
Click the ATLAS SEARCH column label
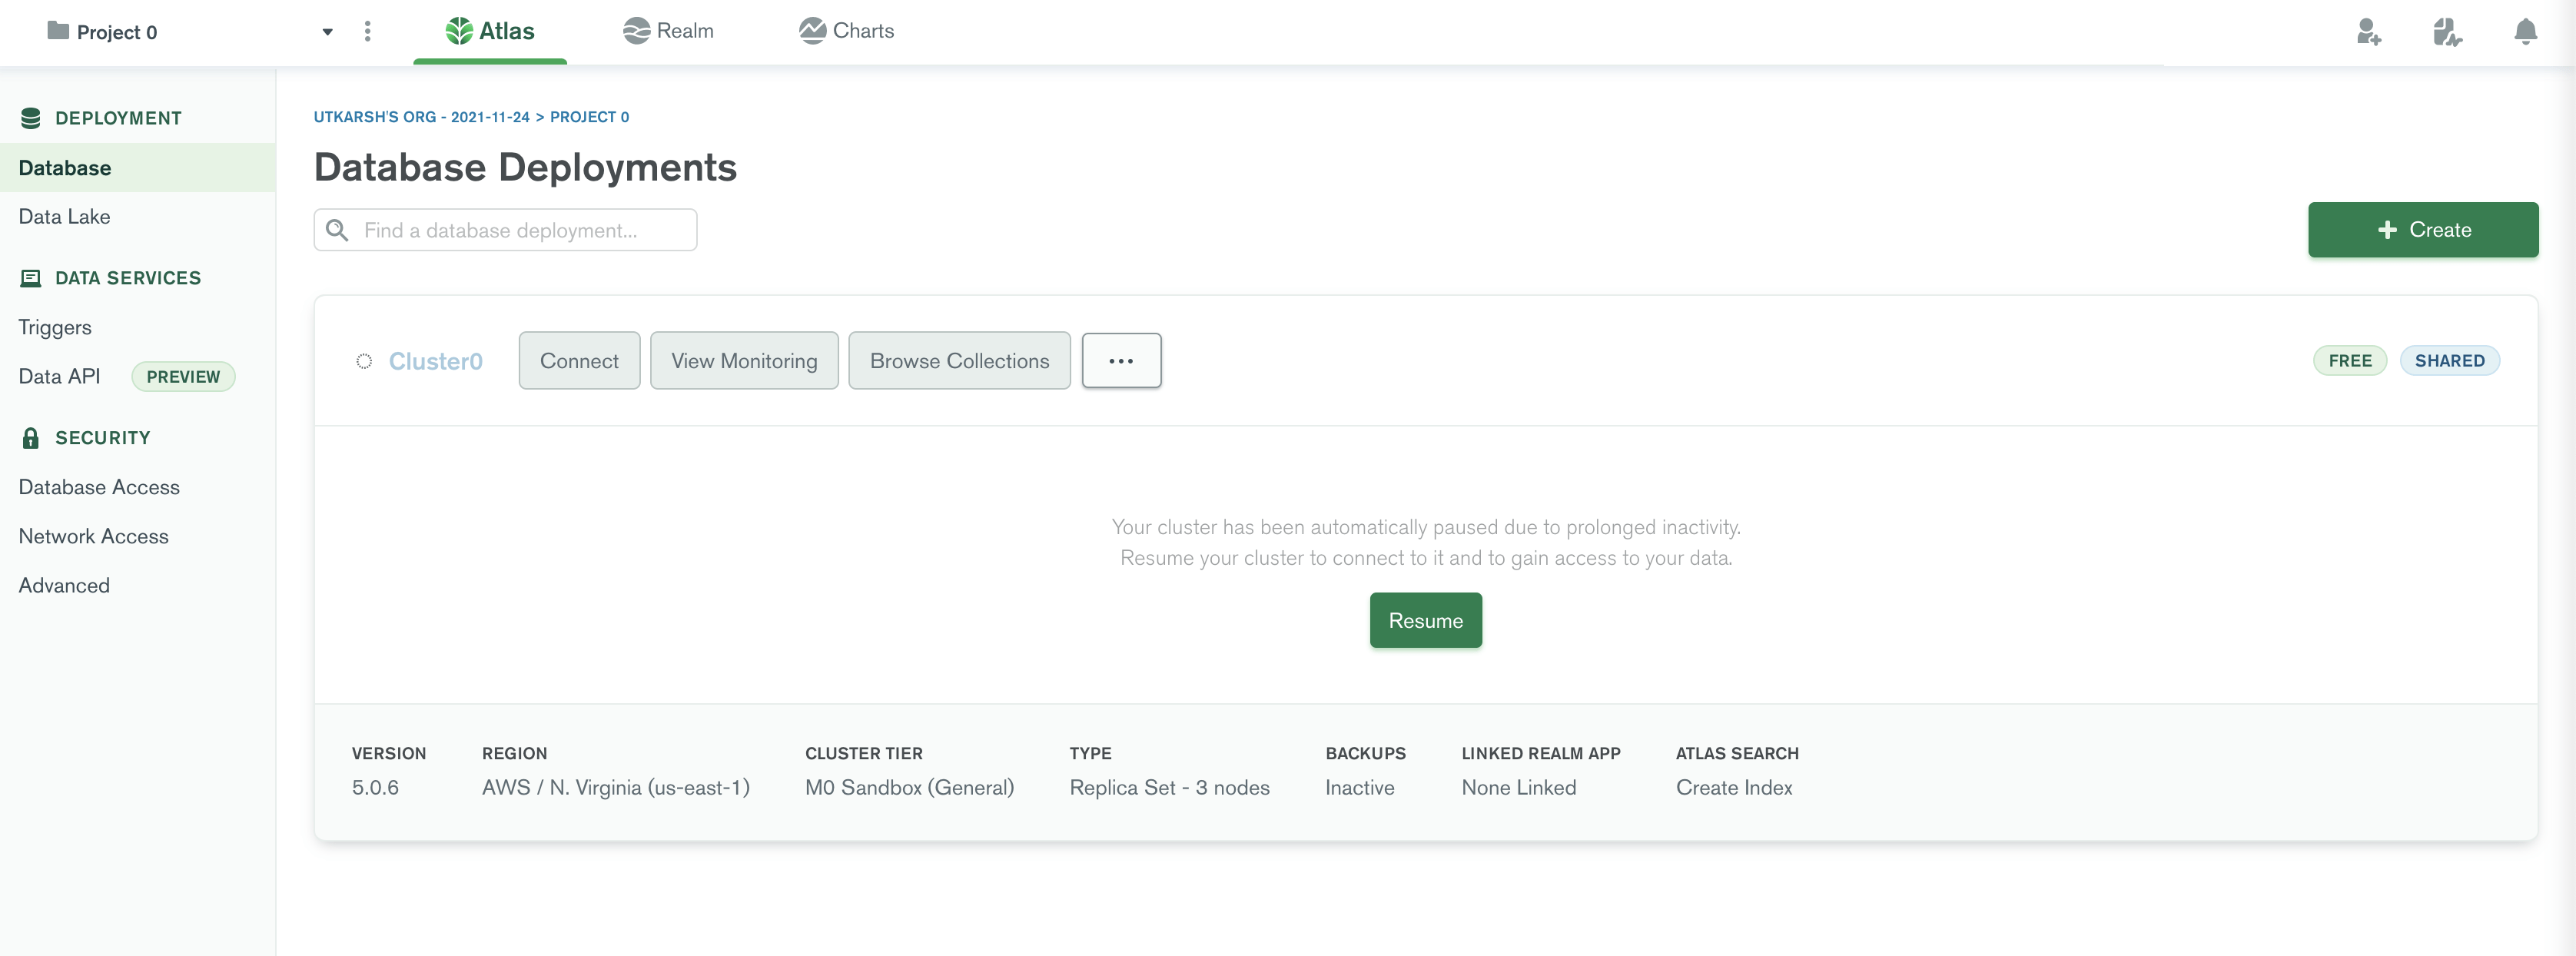tap(1737, 753)
